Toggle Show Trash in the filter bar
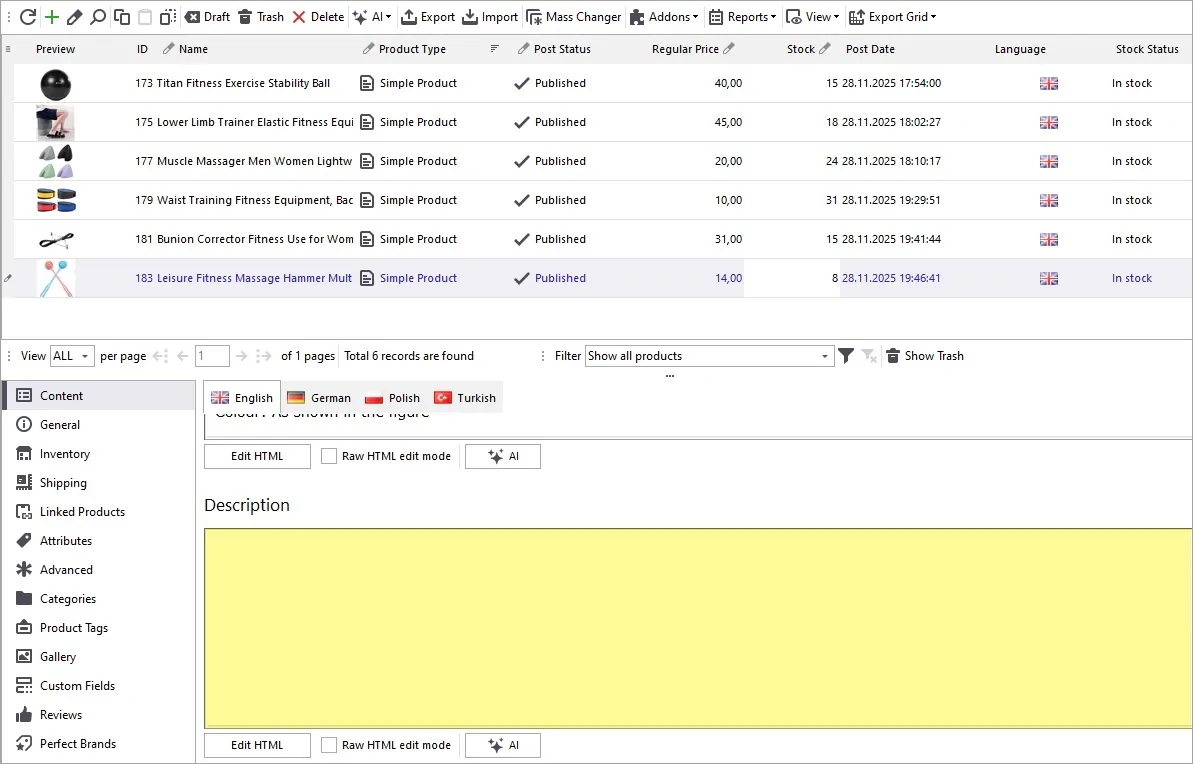This screenshot has width=1193, height=764. 924,355
